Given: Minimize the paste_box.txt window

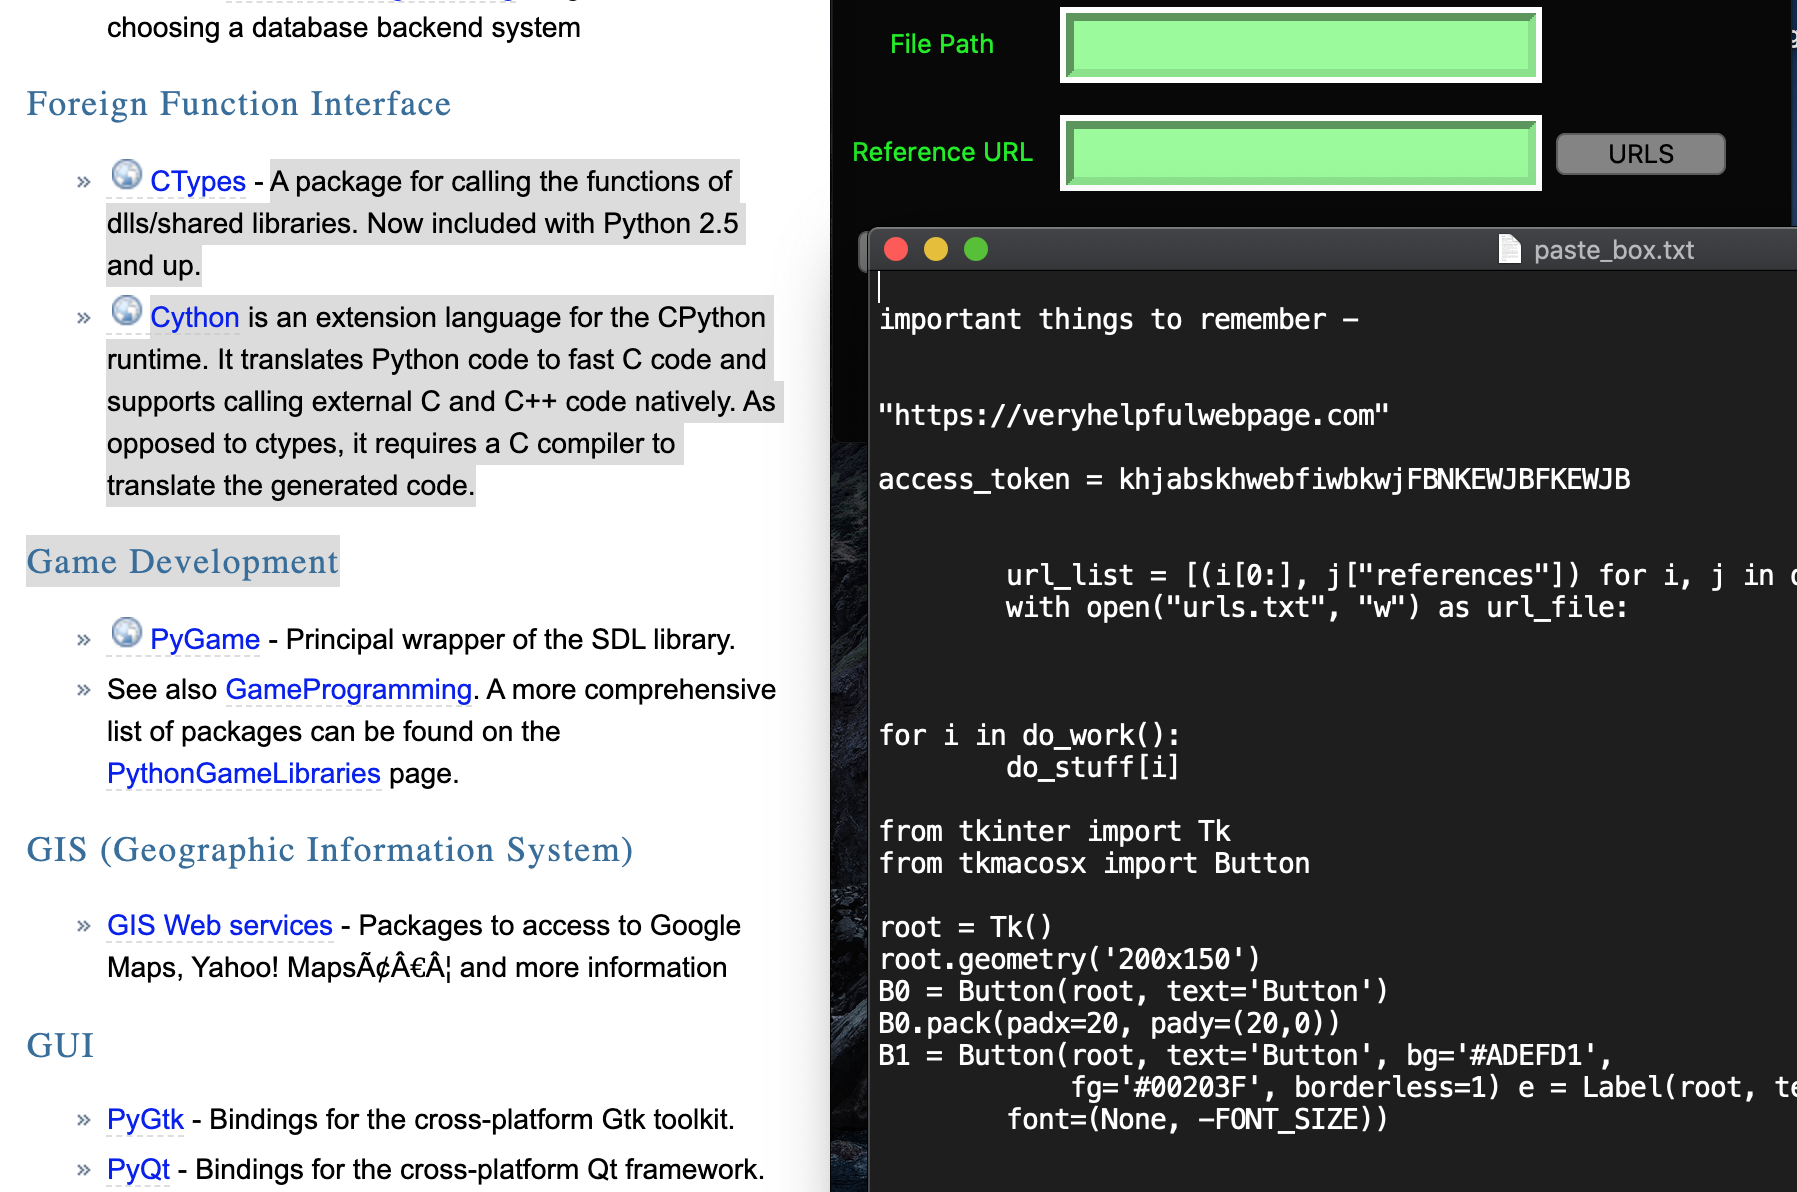Looking at the screenshot, I should coord(936,249).
